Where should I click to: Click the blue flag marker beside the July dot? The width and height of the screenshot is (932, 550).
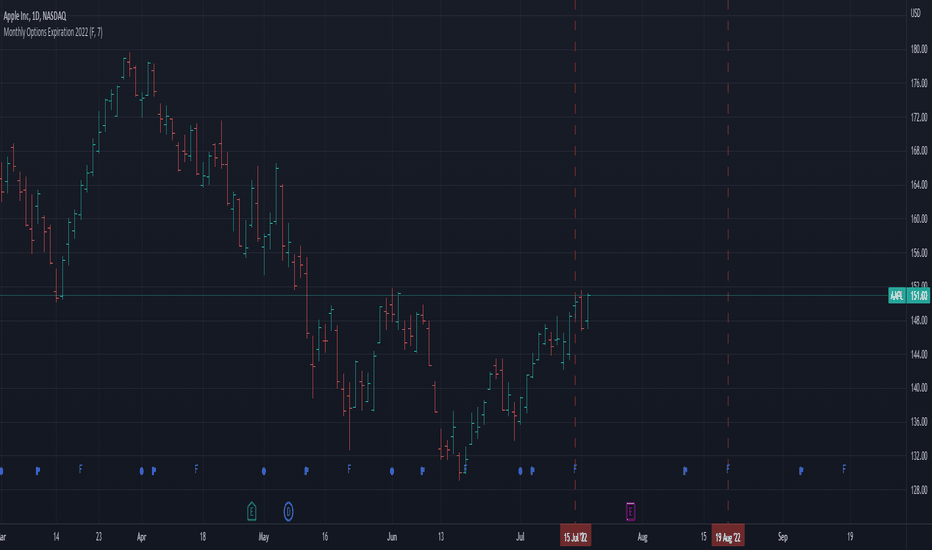click(x=533, y=471)
